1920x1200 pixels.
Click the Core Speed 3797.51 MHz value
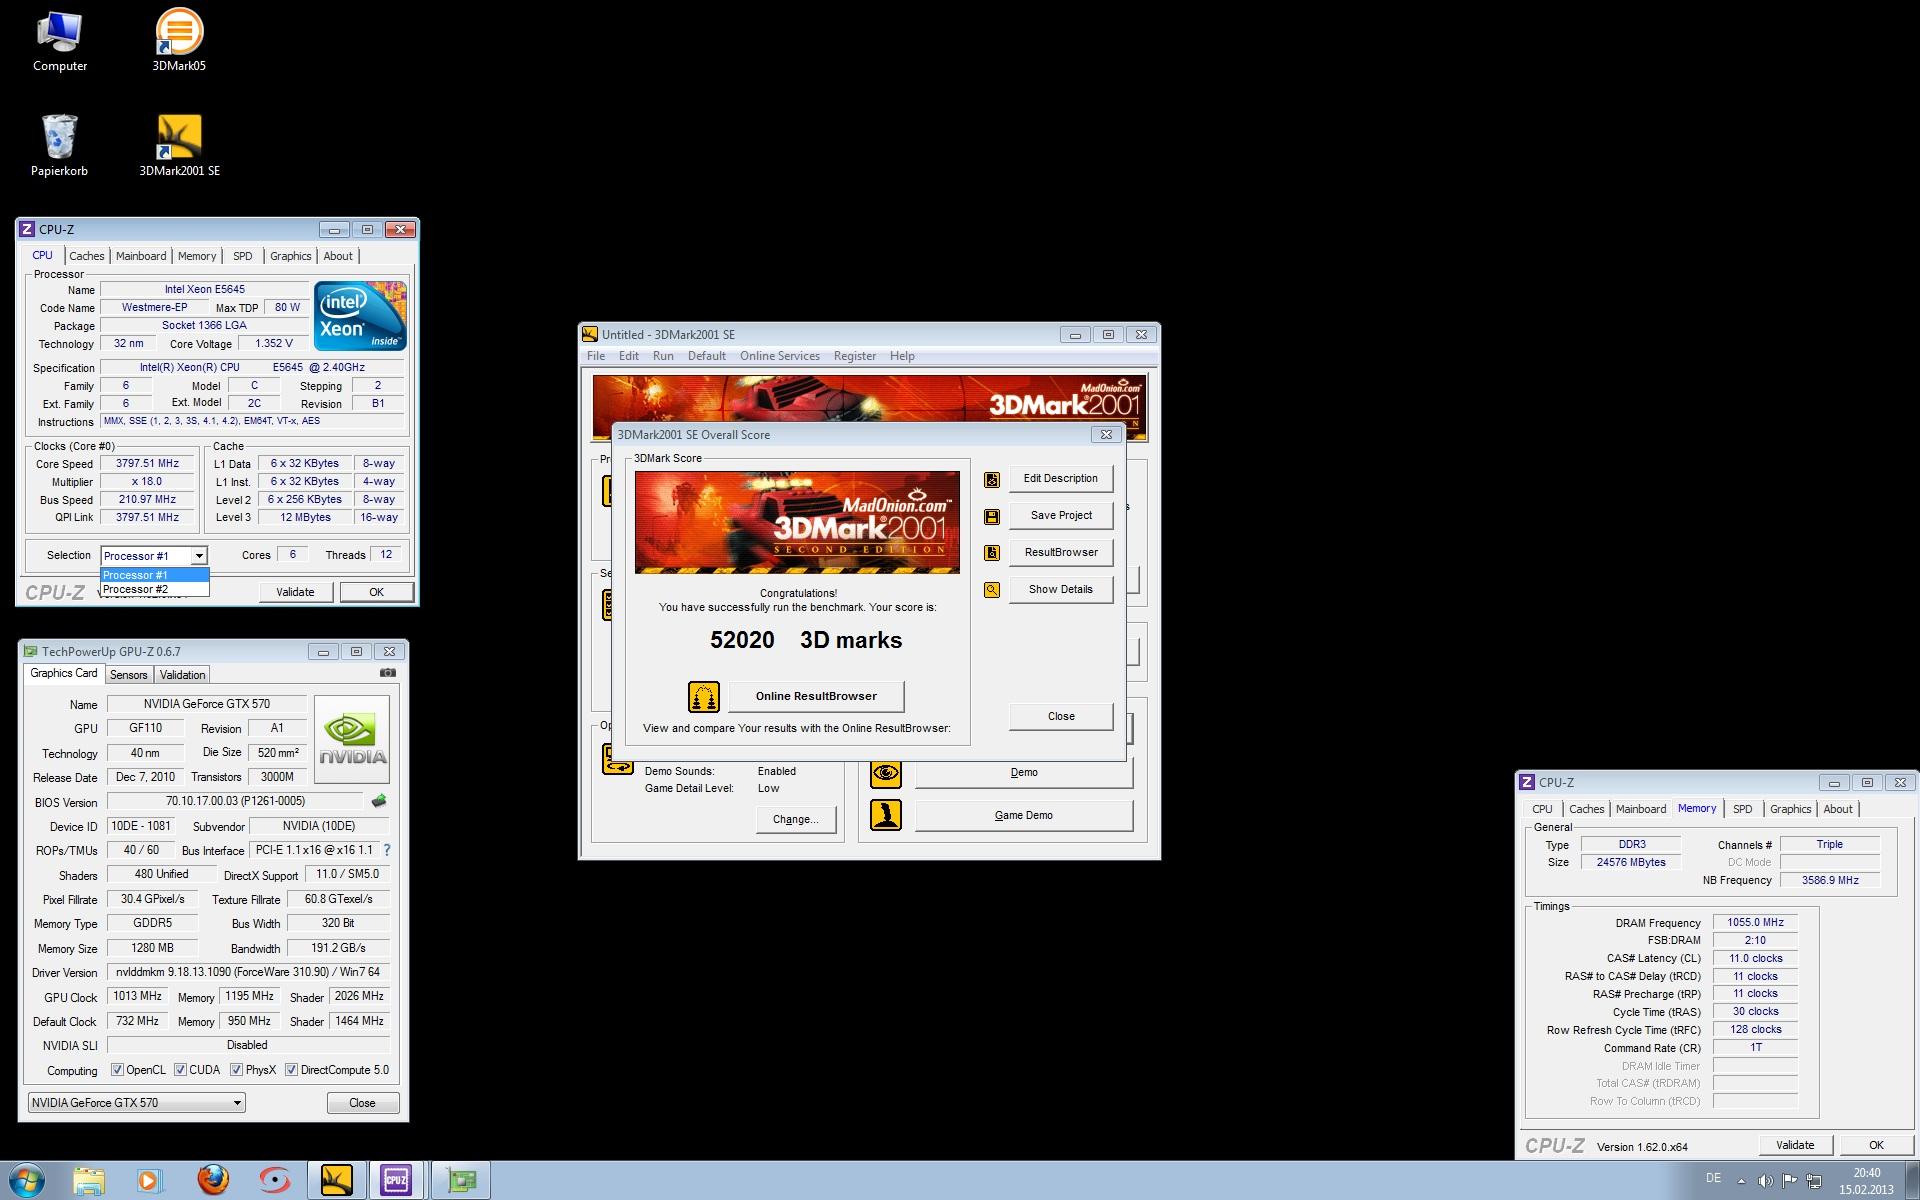coord(147,464)
